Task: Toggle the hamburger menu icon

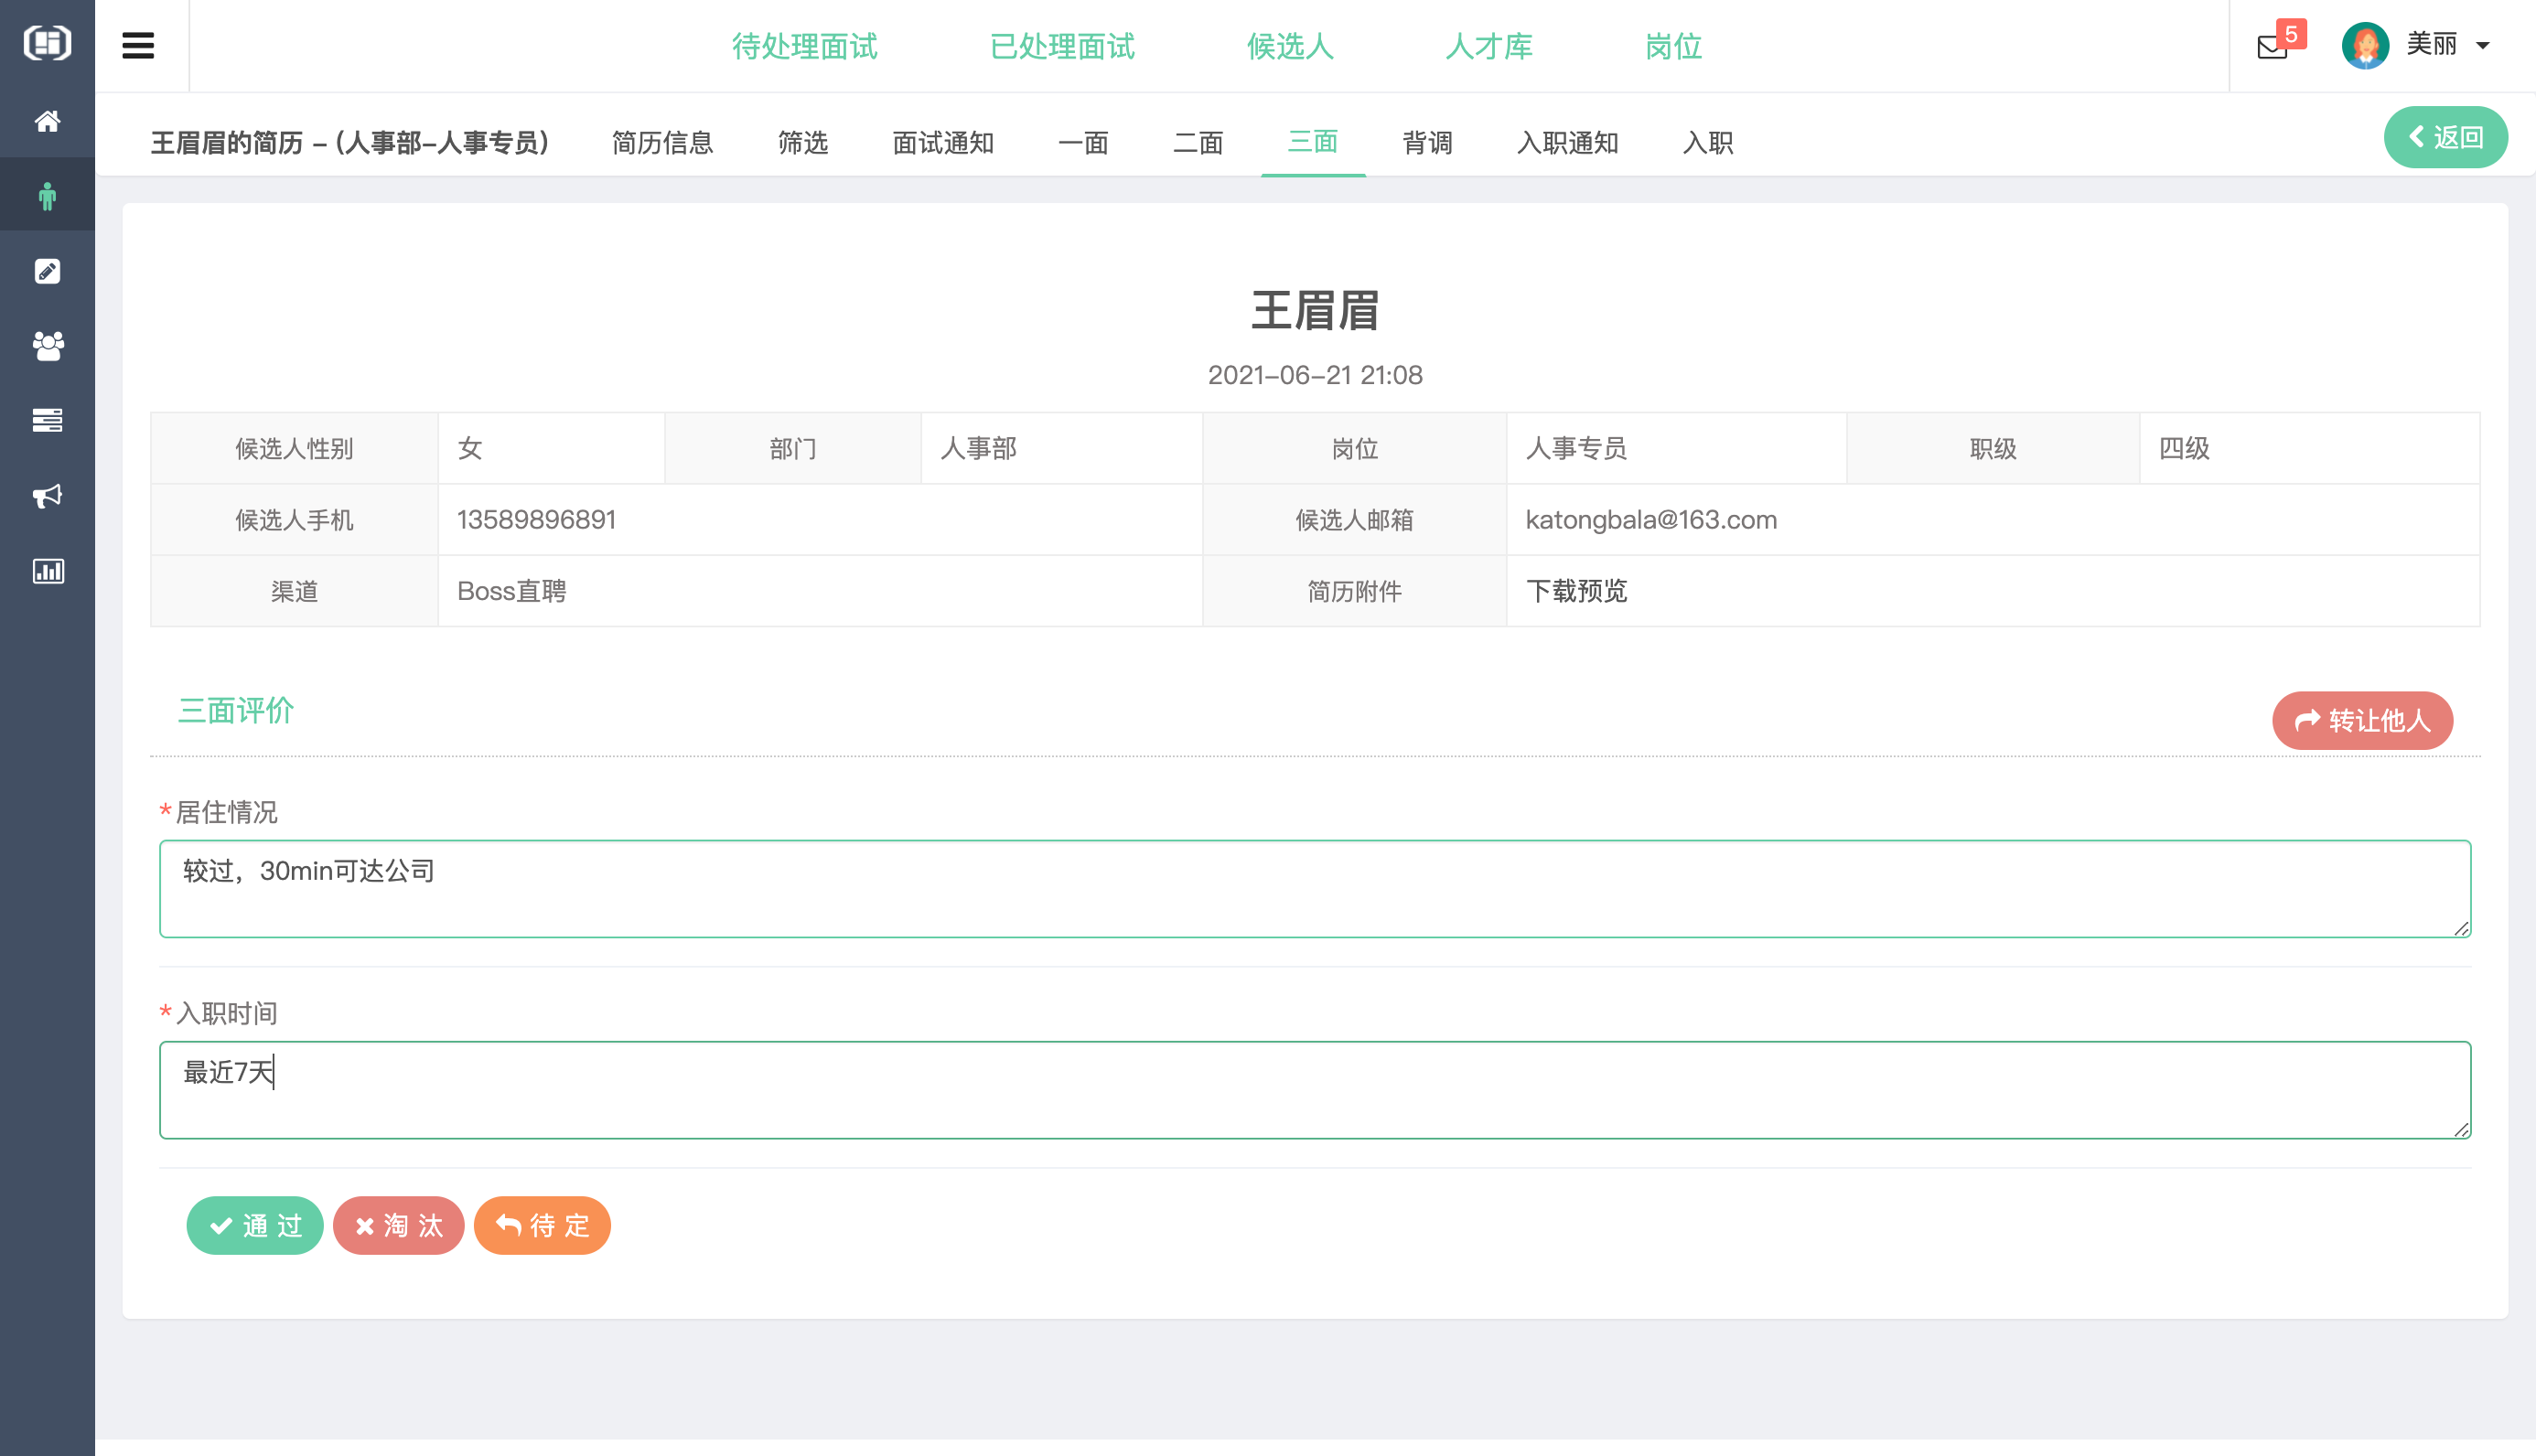Action: click(x=137, y=44)
